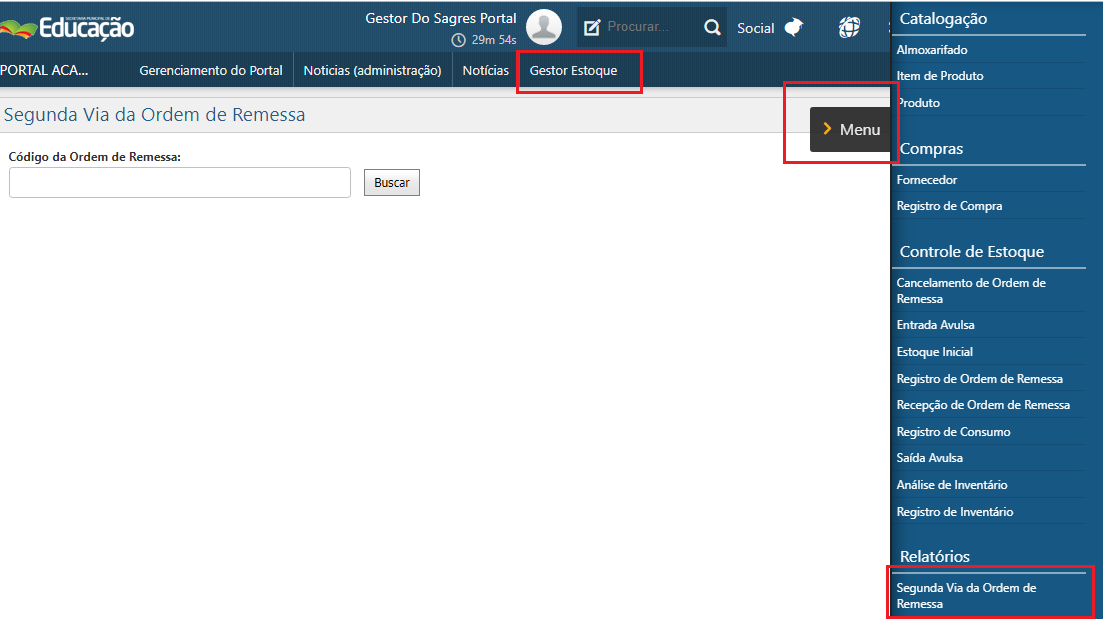Collapse the side Menu panel

850,129
